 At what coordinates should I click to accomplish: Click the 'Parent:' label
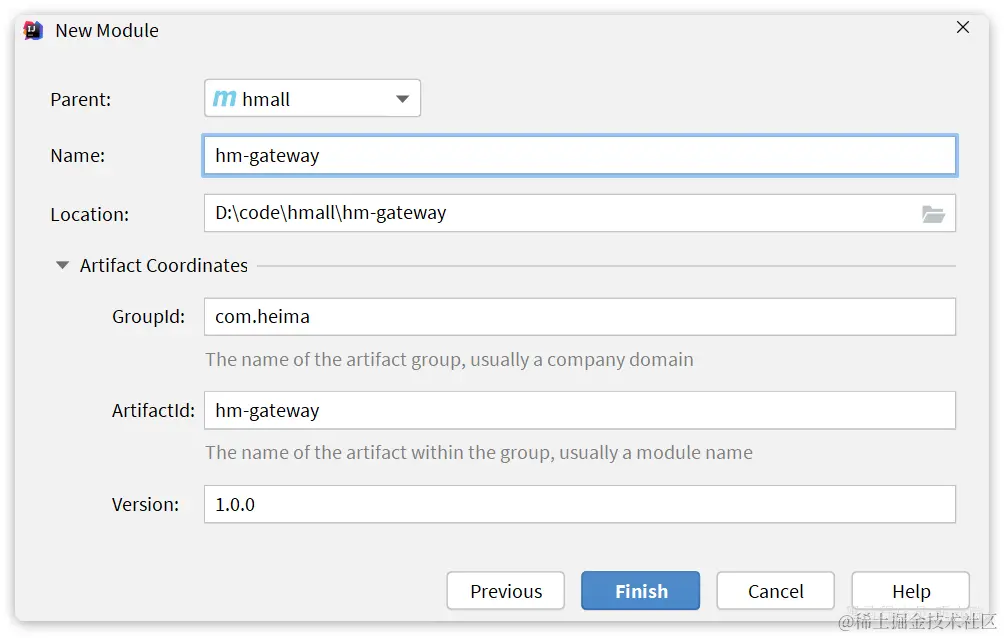click(81, 99)
